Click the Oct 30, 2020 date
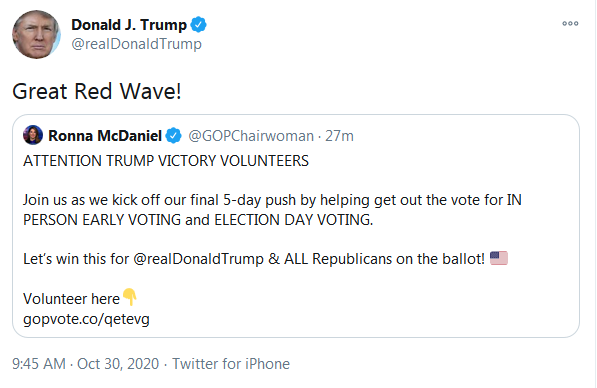Screen dimensions: 597x388 pyautogui.click(x=118, y=364)
